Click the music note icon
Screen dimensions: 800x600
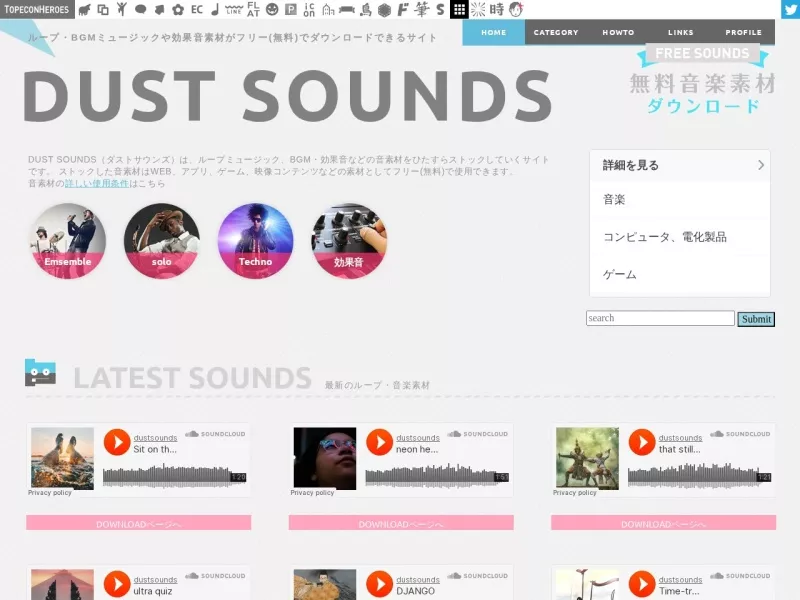[x=215, y=9]
